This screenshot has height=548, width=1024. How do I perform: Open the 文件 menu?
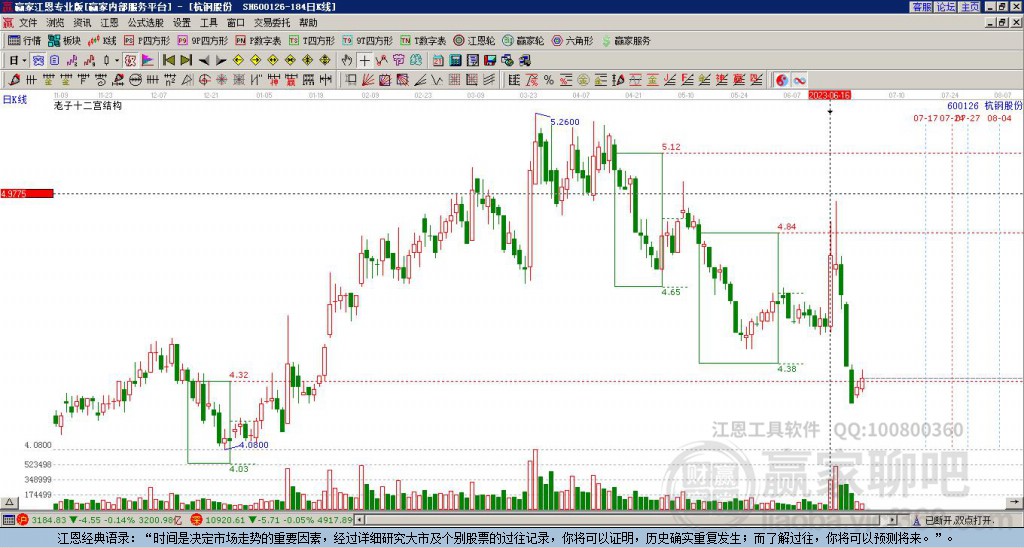coord(28,23)
